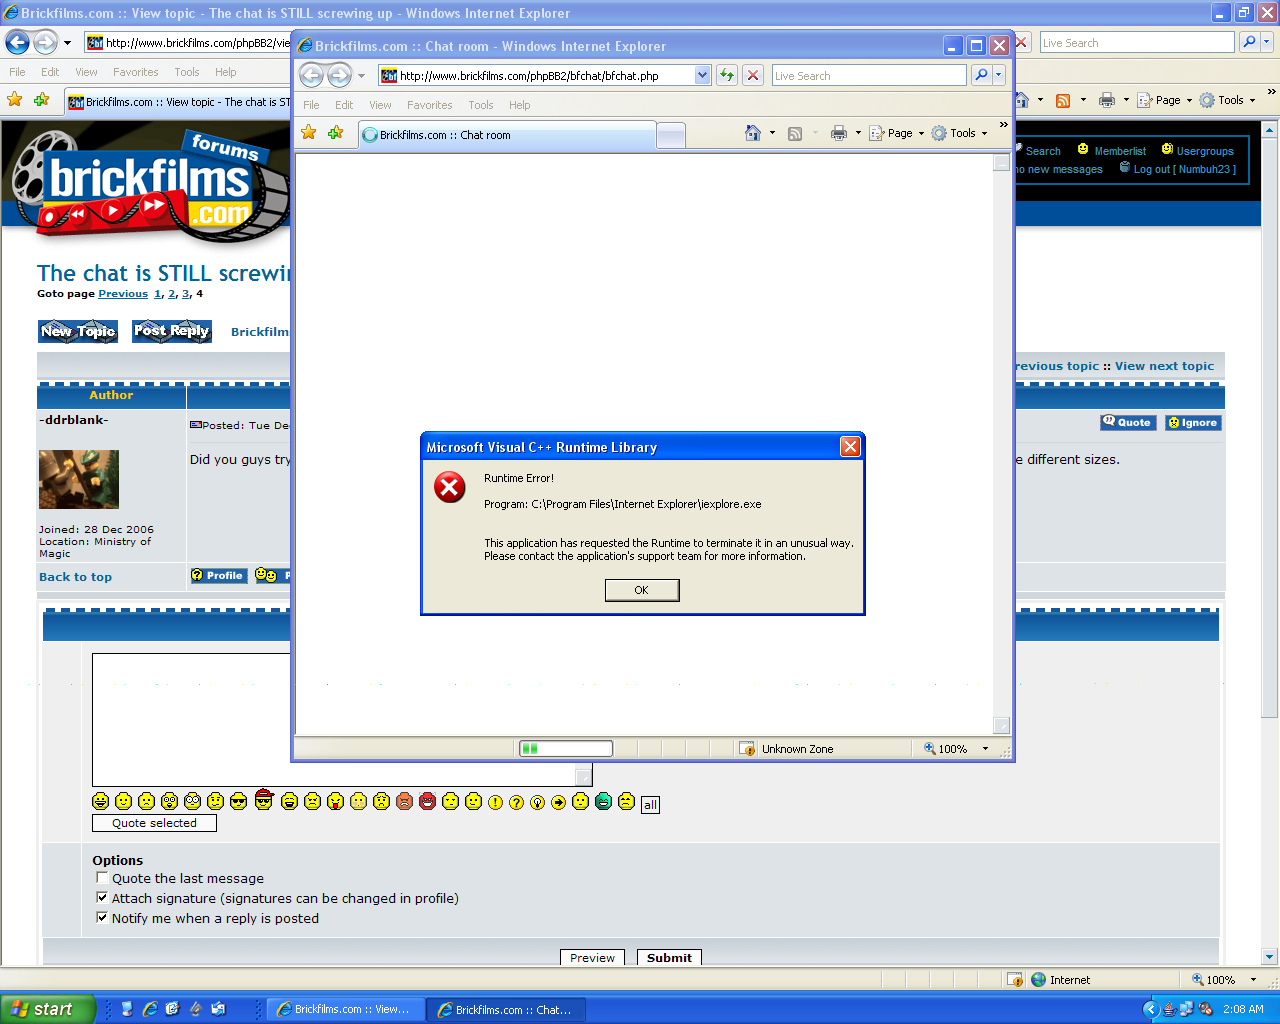Insert the green emoticon
This screenshot has height=1024, width=1280.
(603, 801)
